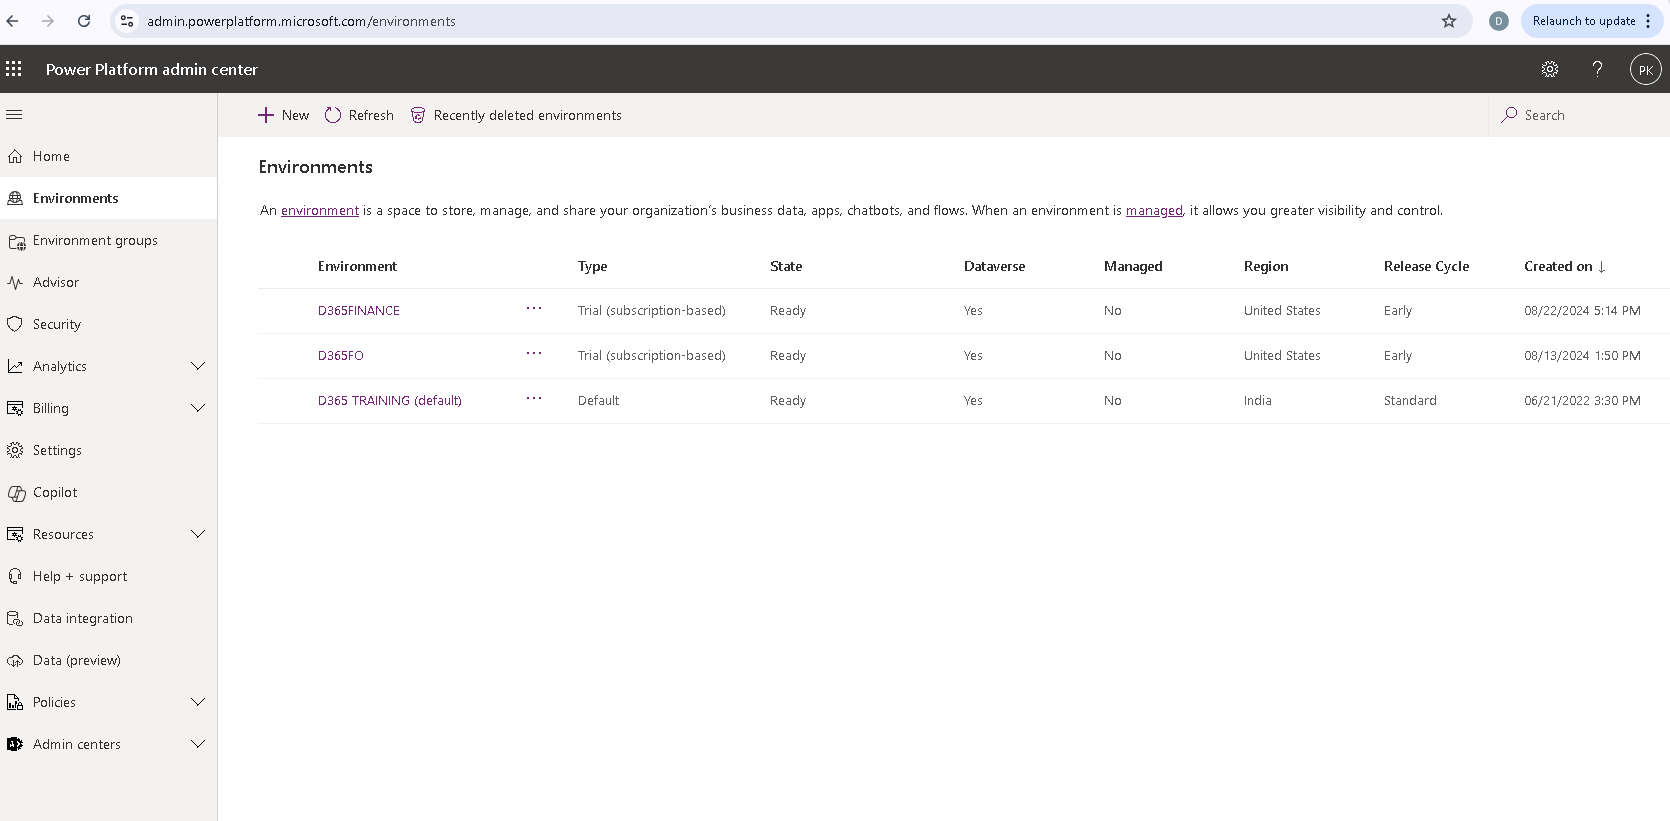
Task: Sort by State column header
Action: click(786, 266)
